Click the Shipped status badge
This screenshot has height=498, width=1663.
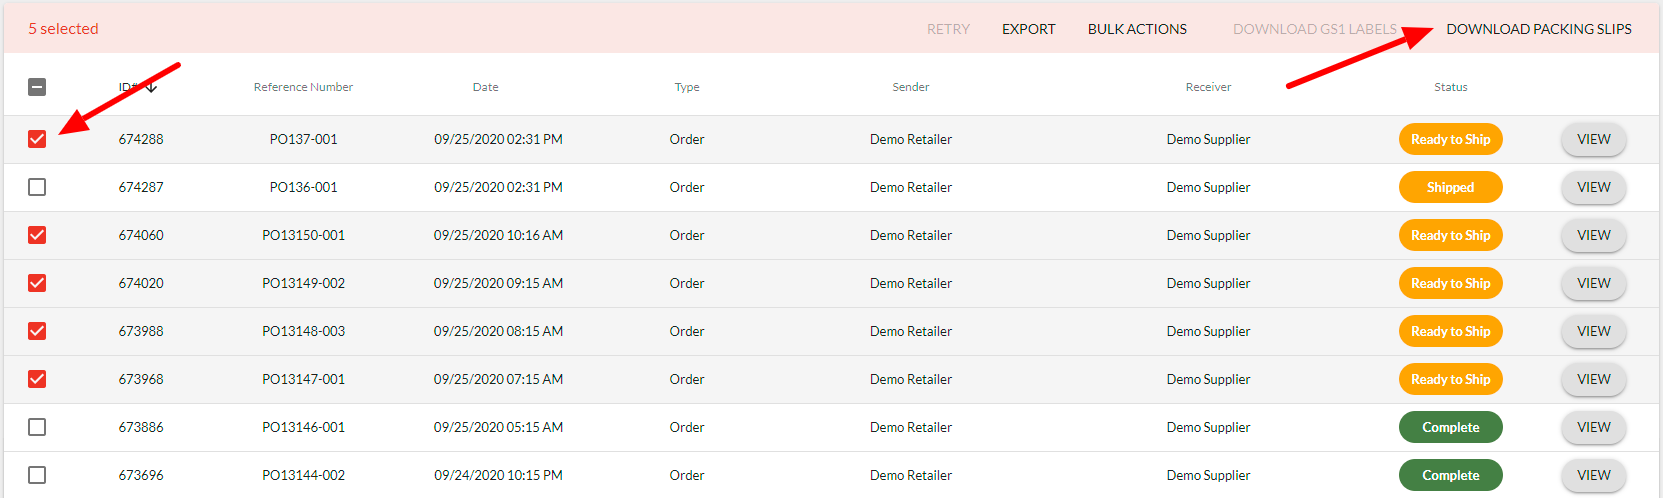[1450, 187]
